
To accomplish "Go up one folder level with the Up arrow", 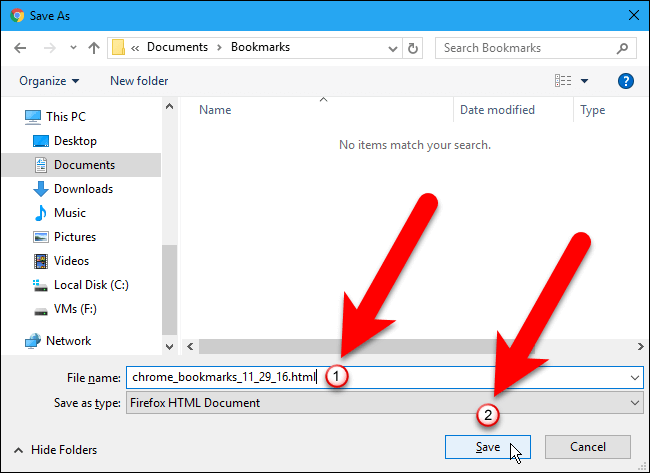I will point(94,48).
